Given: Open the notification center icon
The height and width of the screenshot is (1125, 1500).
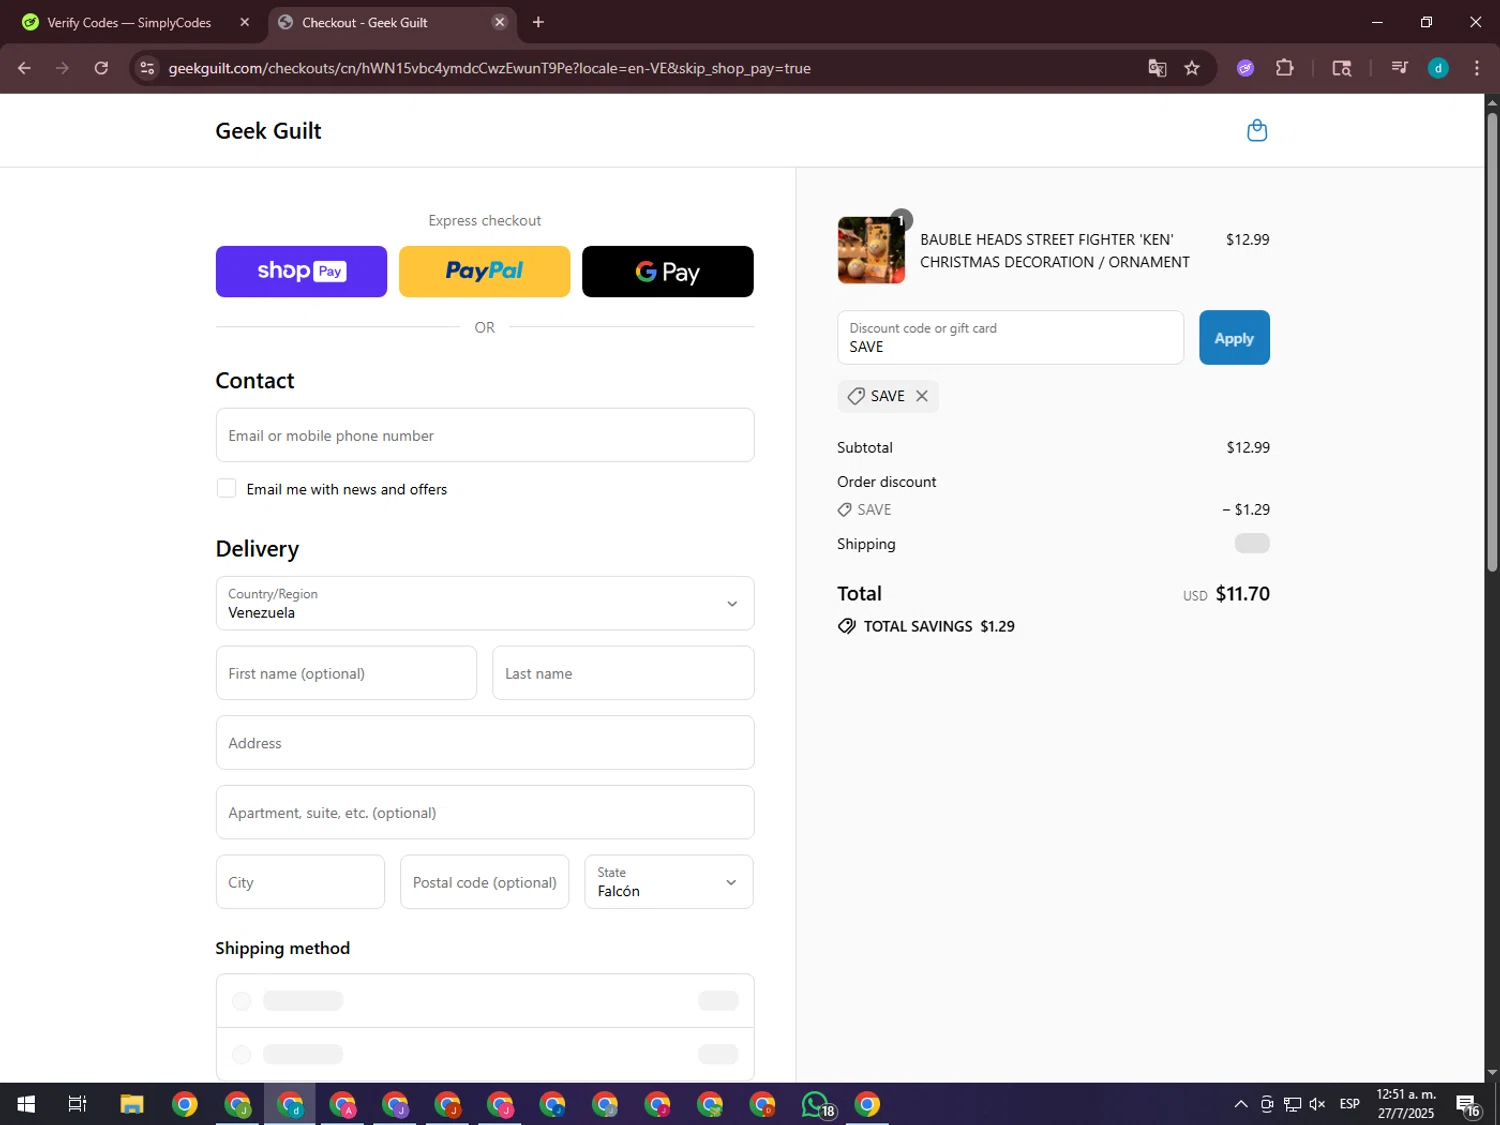Looking at the screenshot, I should [x=1468, y=1104].
